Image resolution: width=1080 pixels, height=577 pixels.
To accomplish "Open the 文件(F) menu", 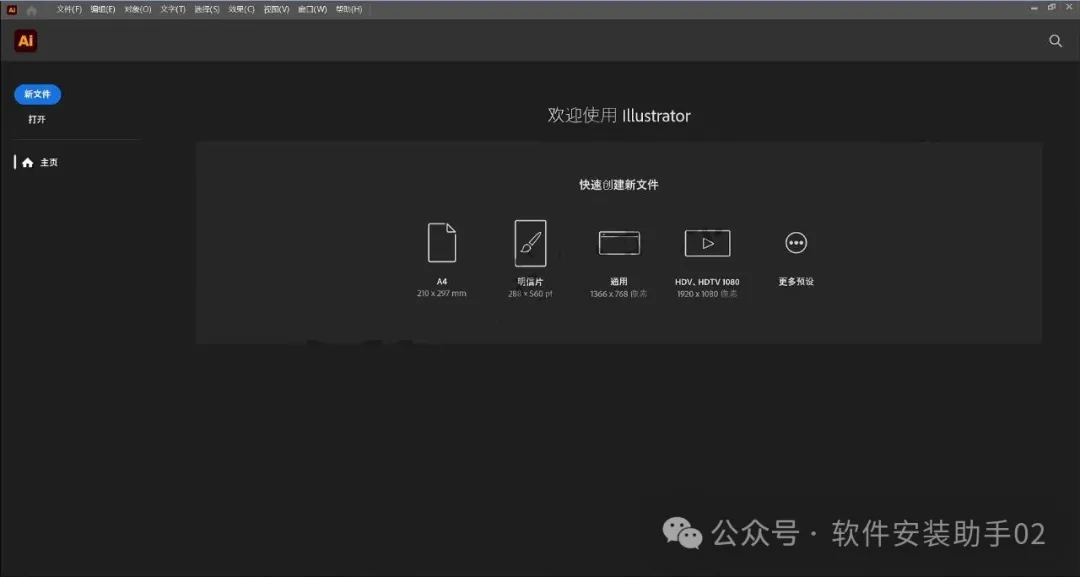I will [x=69, y=10].
